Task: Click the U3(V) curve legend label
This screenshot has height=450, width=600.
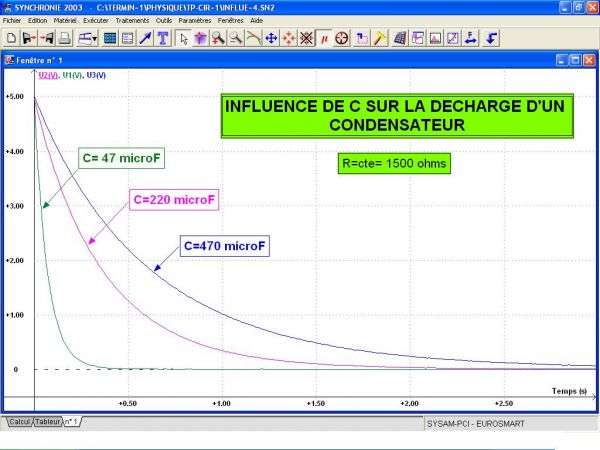Action: pyautogui.click(x=96, y=75)
